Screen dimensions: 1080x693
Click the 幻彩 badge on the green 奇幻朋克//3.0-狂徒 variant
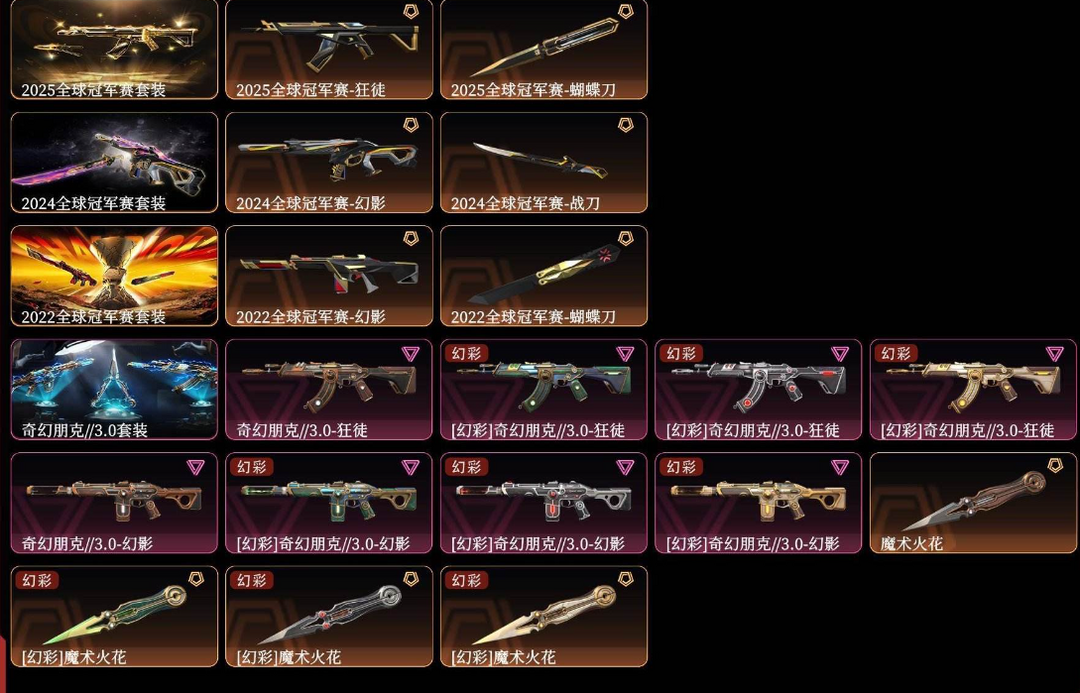pyautogui.click(x=466, y=353)
